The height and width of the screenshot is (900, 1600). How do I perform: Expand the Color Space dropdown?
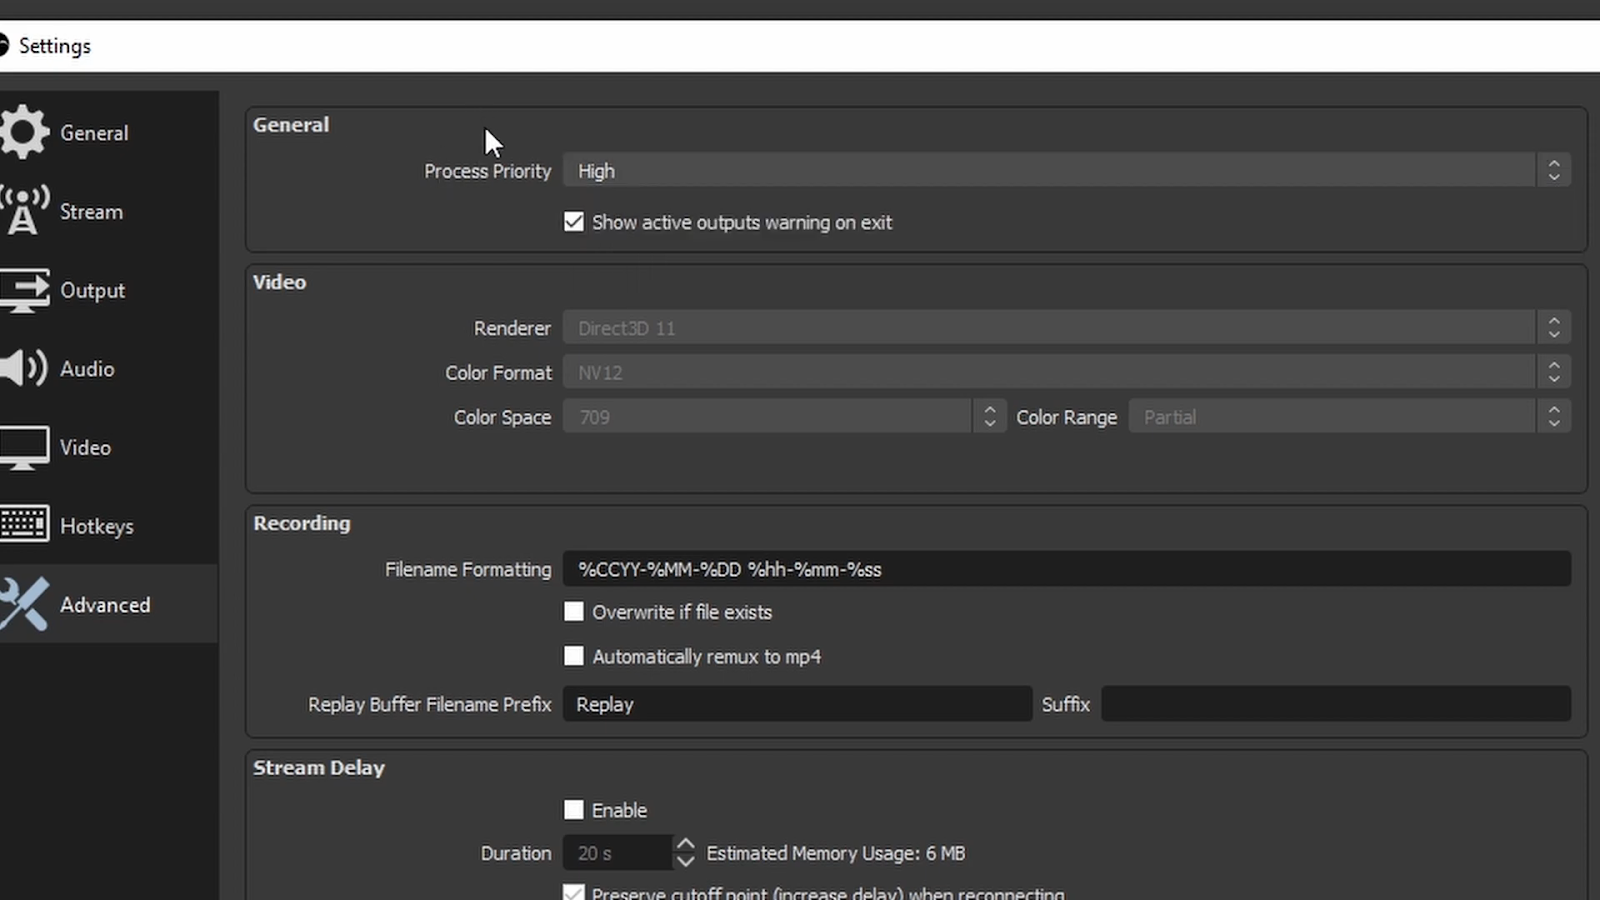point(989,416)
